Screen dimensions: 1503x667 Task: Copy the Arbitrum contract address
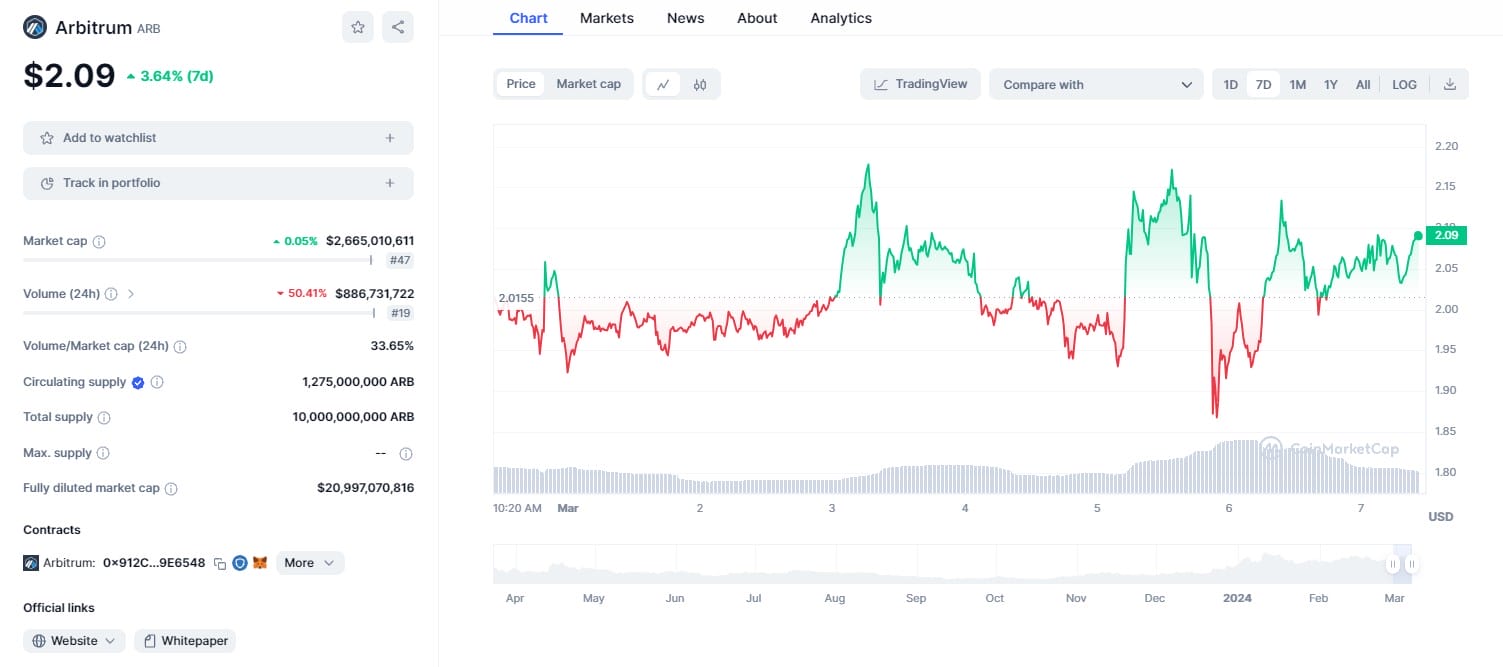point(219,563)
